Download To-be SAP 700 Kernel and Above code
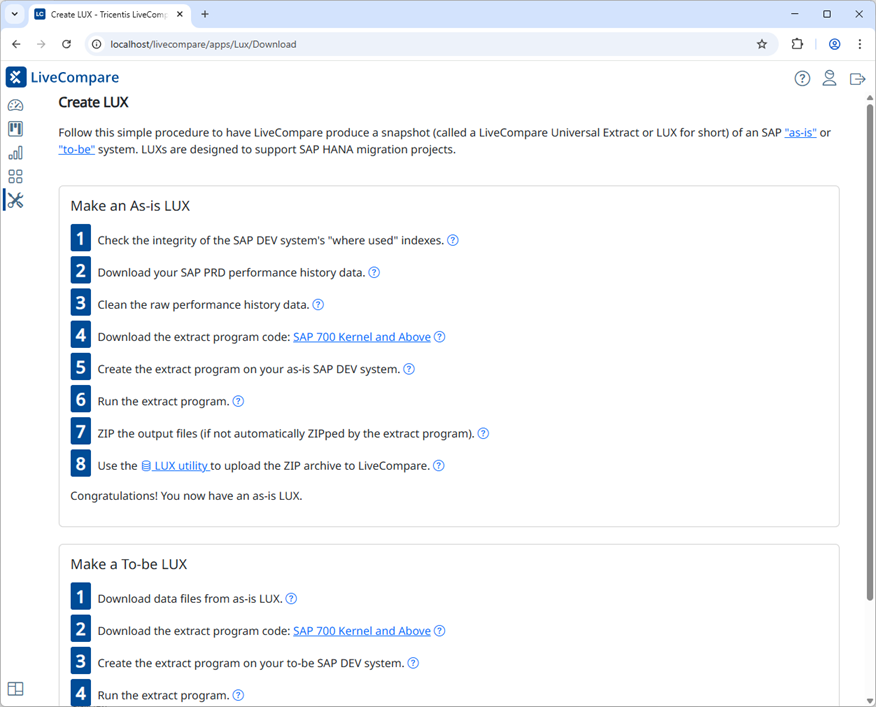This screenshot has height=707, width=876. [x=362, y=631]
